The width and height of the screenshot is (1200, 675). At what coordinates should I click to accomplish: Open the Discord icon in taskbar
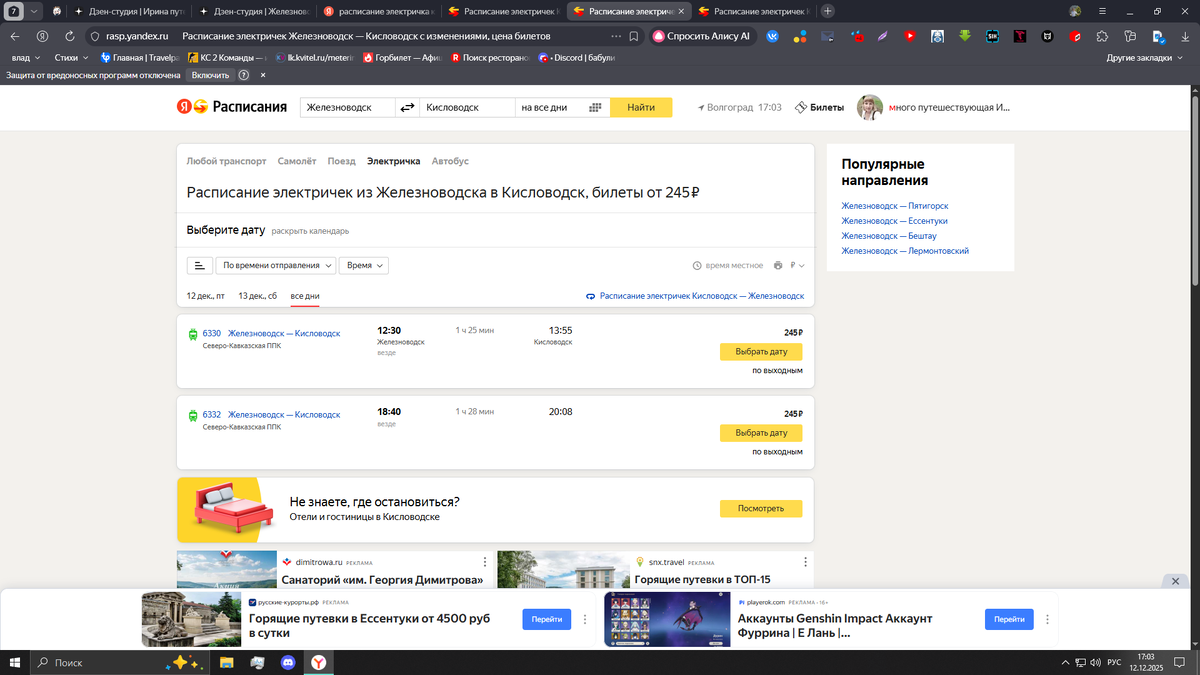click(x=289, y=662)
